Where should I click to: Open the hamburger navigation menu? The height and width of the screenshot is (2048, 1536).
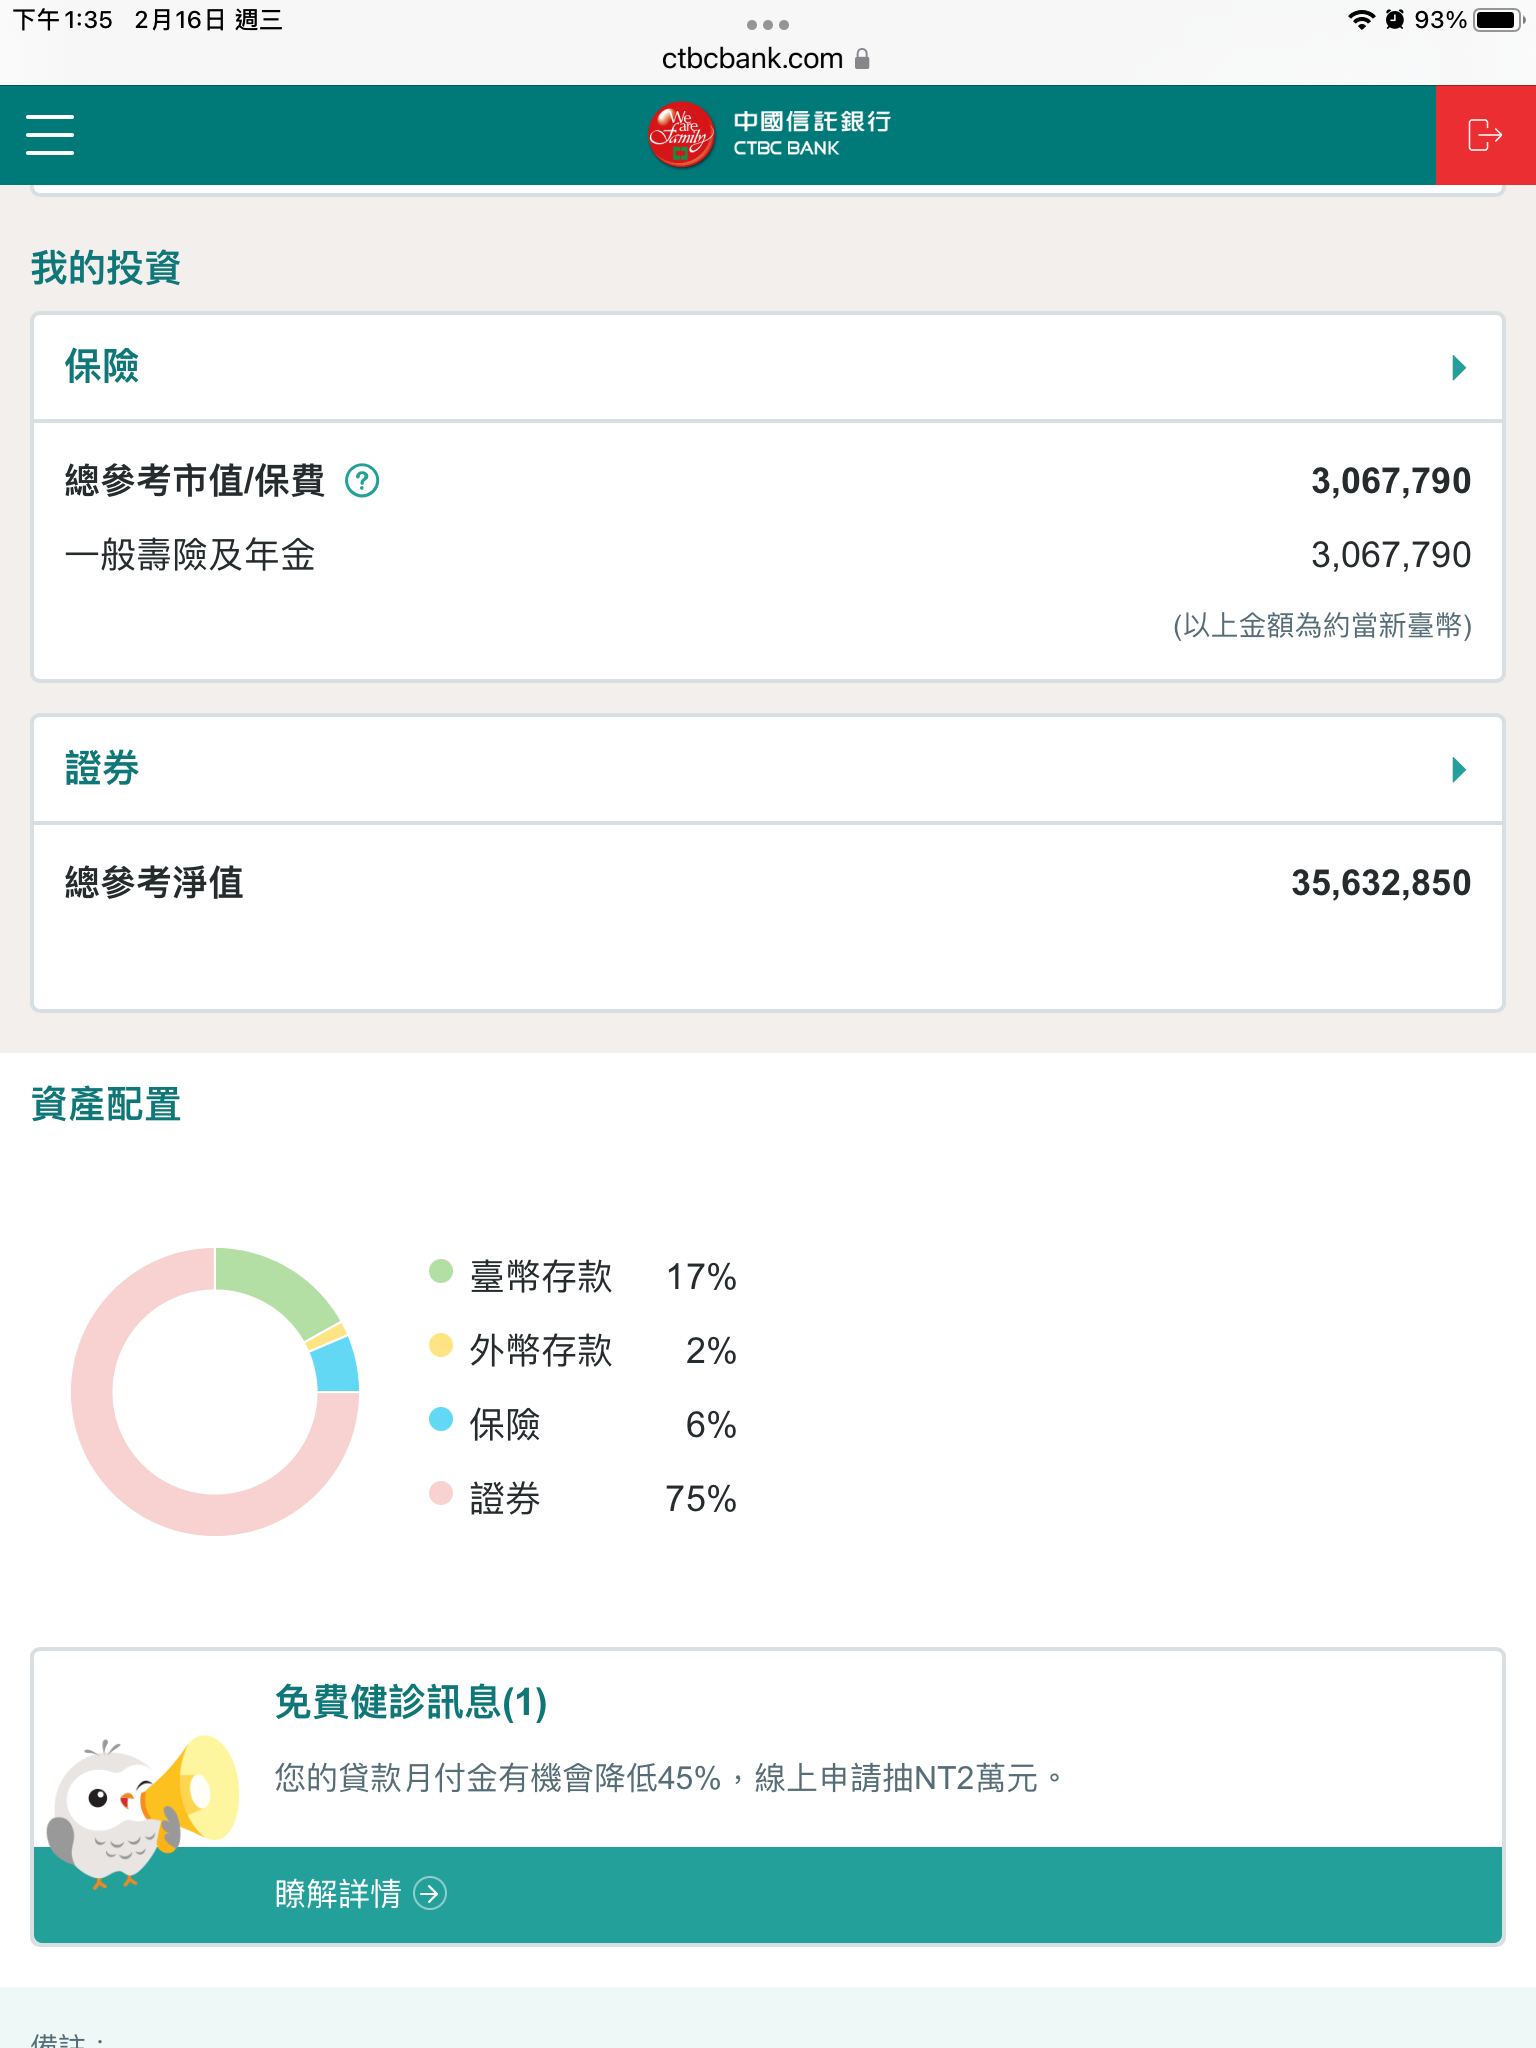50,135
